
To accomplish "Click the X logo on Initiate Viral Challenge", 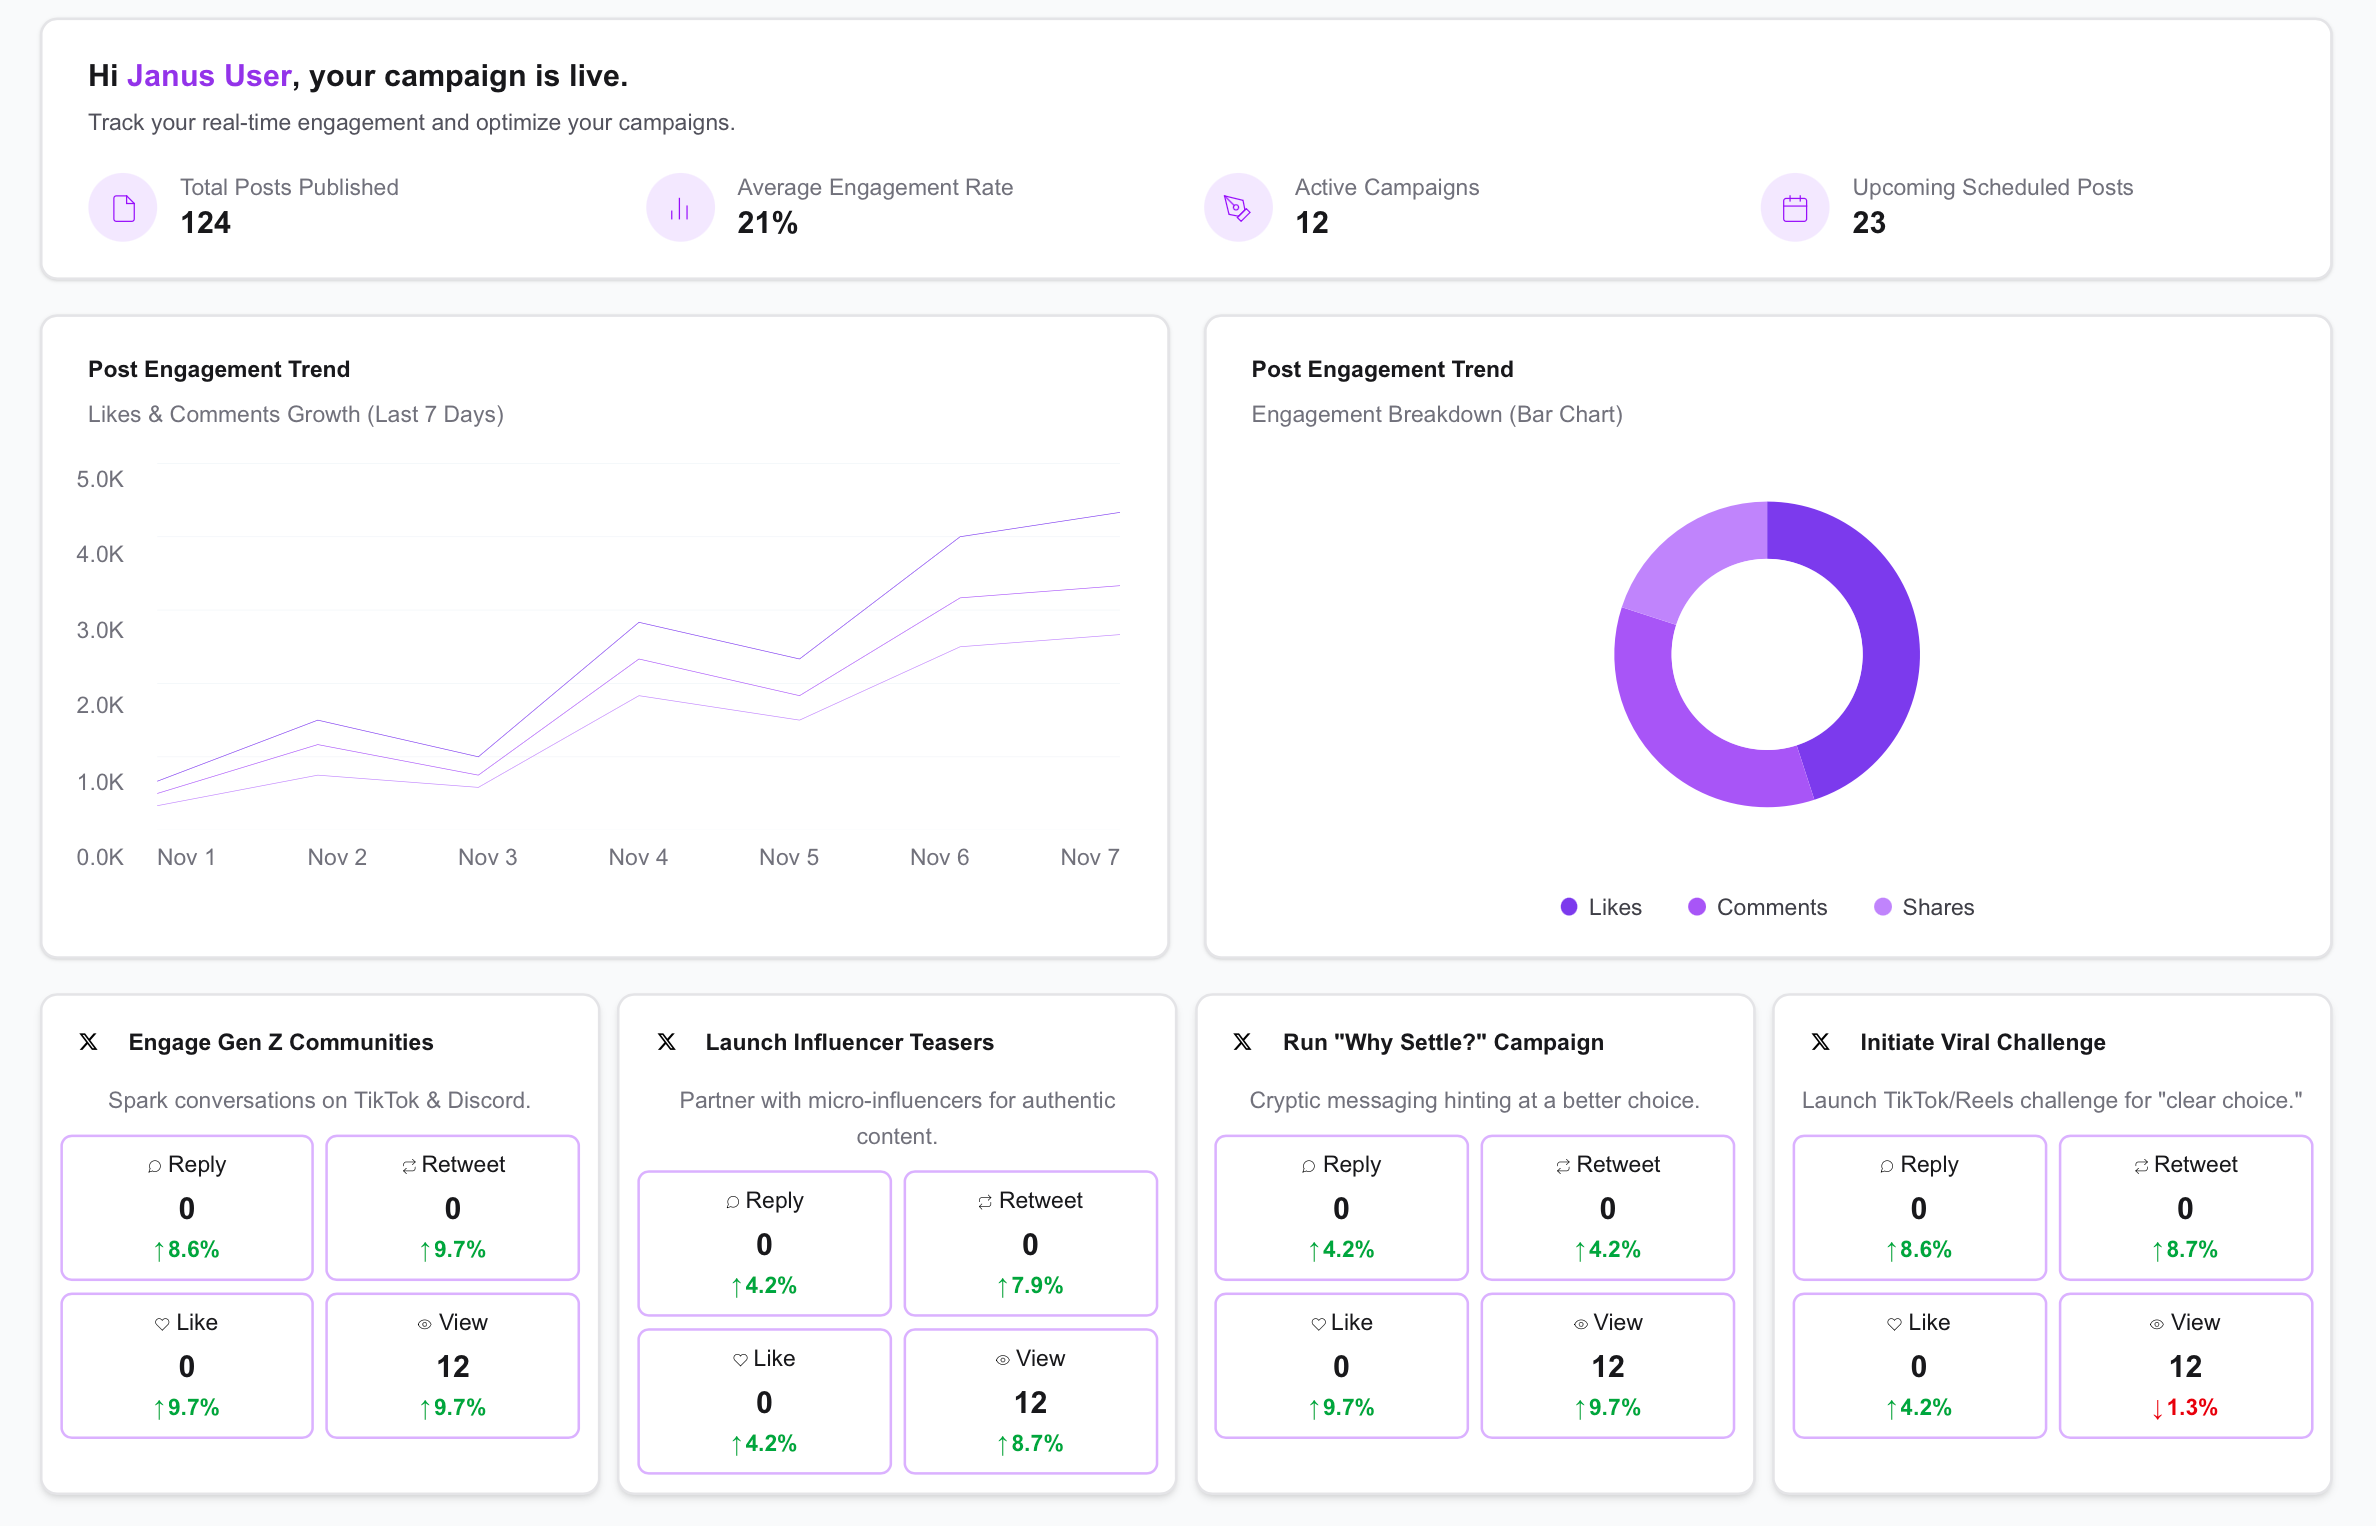I will point(1820,1042).
